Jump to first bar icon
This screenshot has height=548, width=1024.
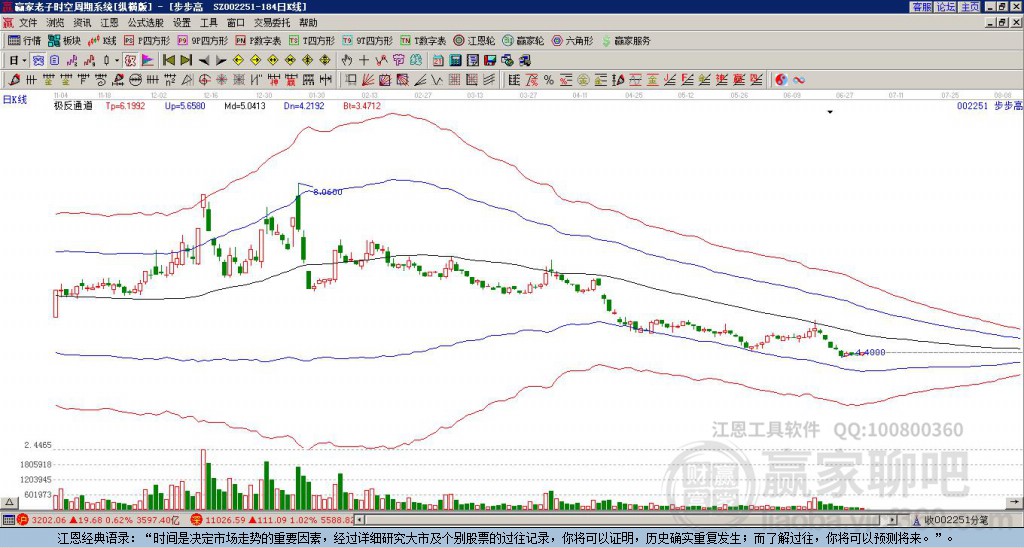click(168, 61)
